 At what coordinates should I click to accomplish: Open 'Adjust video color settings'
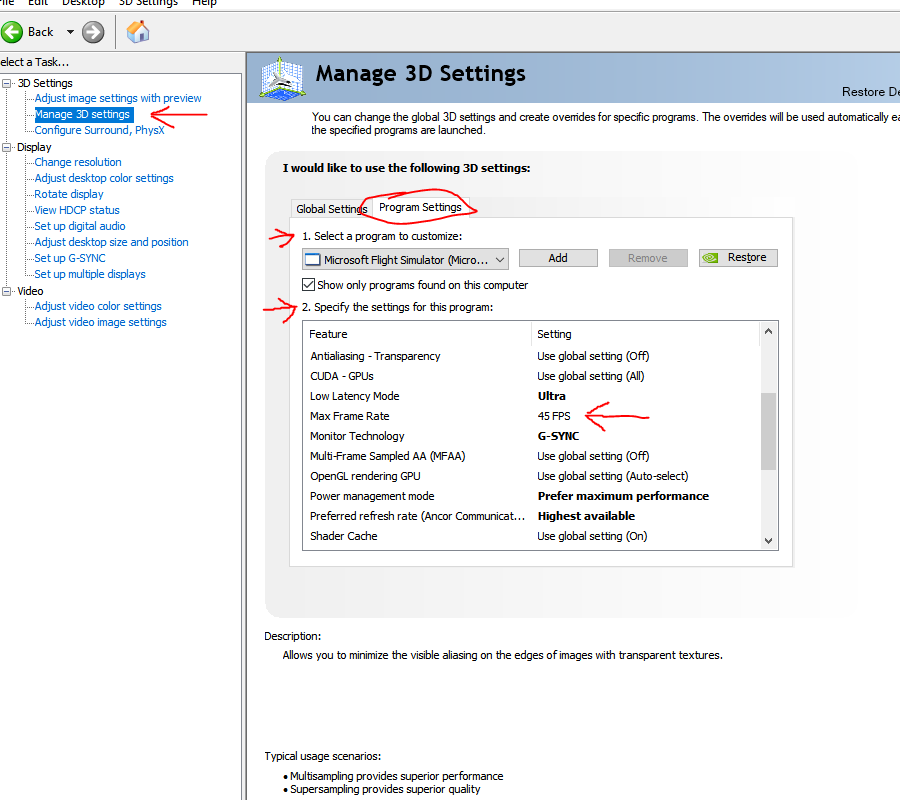[98, 306]
